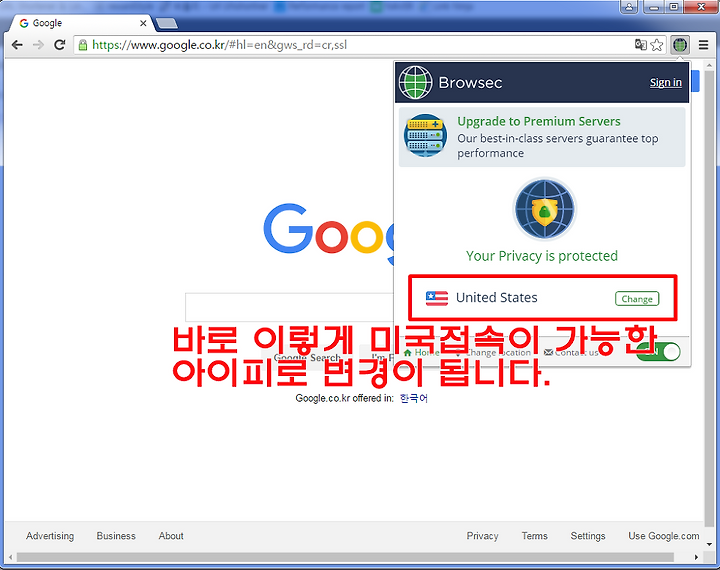Open the About footer link

coord(171,536)
